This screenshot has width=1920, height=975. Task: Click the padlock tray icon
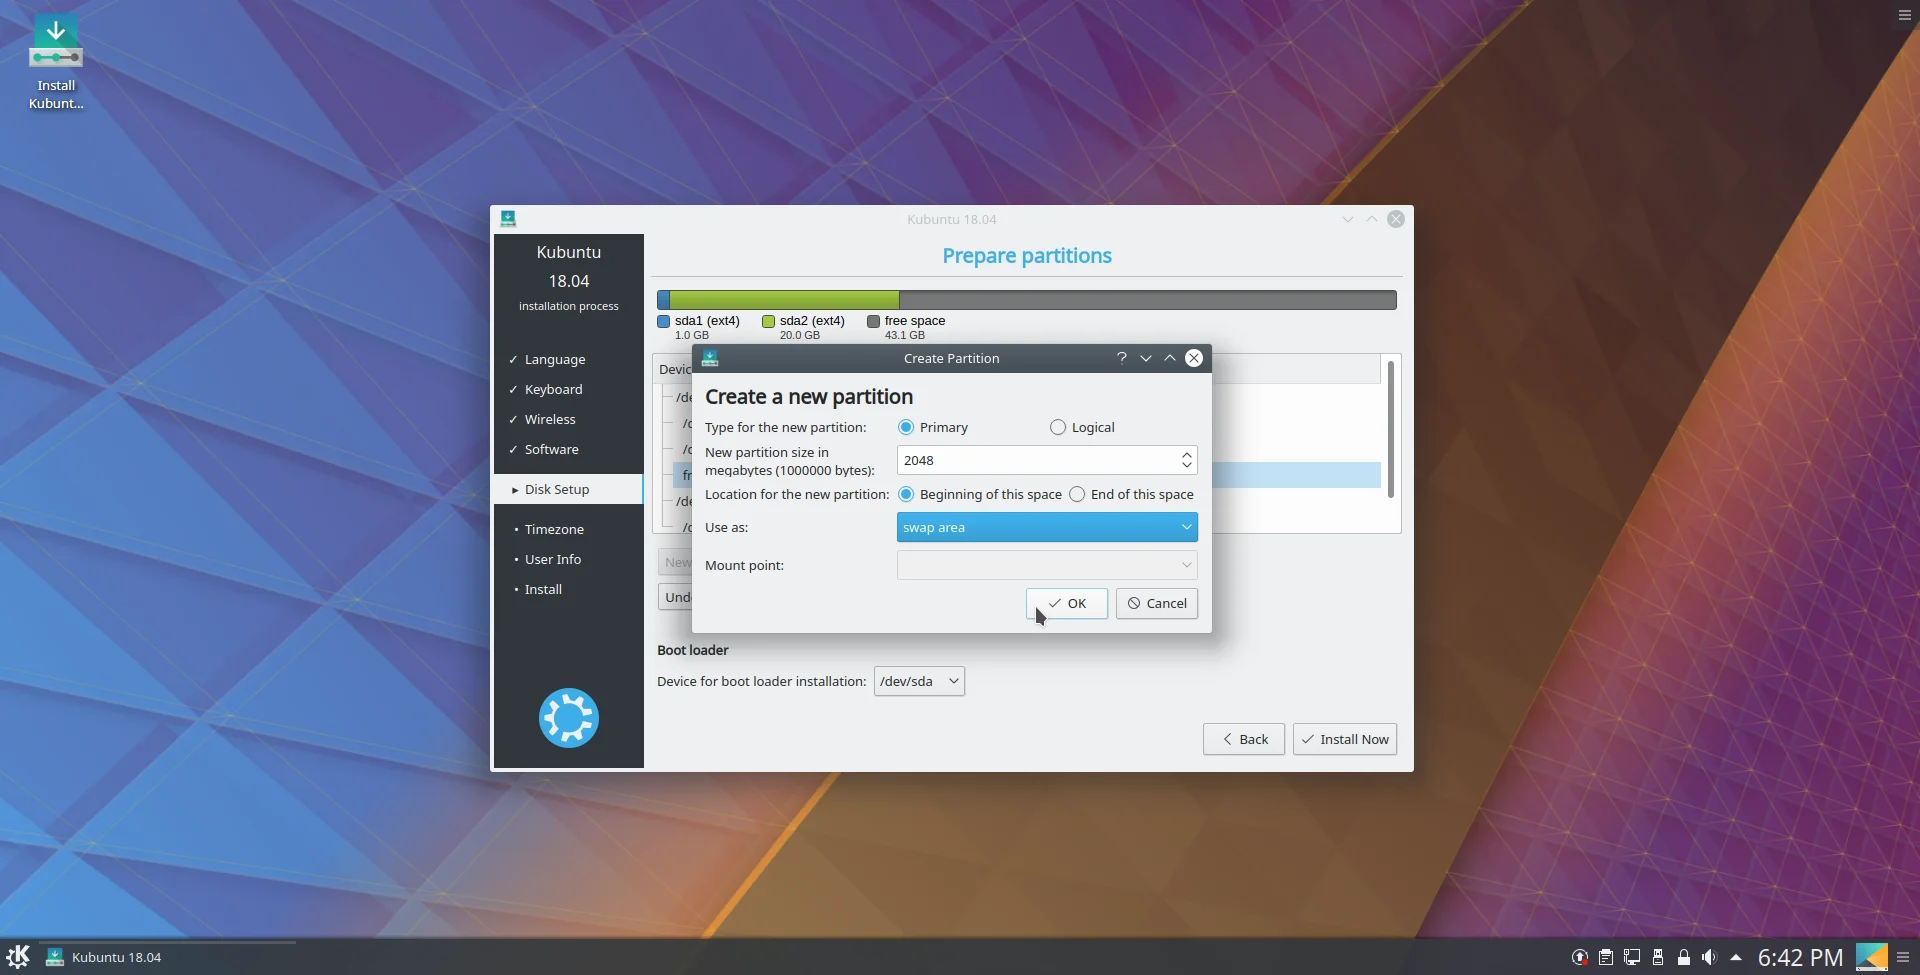pyautogui.click(x=1684, y=957)
